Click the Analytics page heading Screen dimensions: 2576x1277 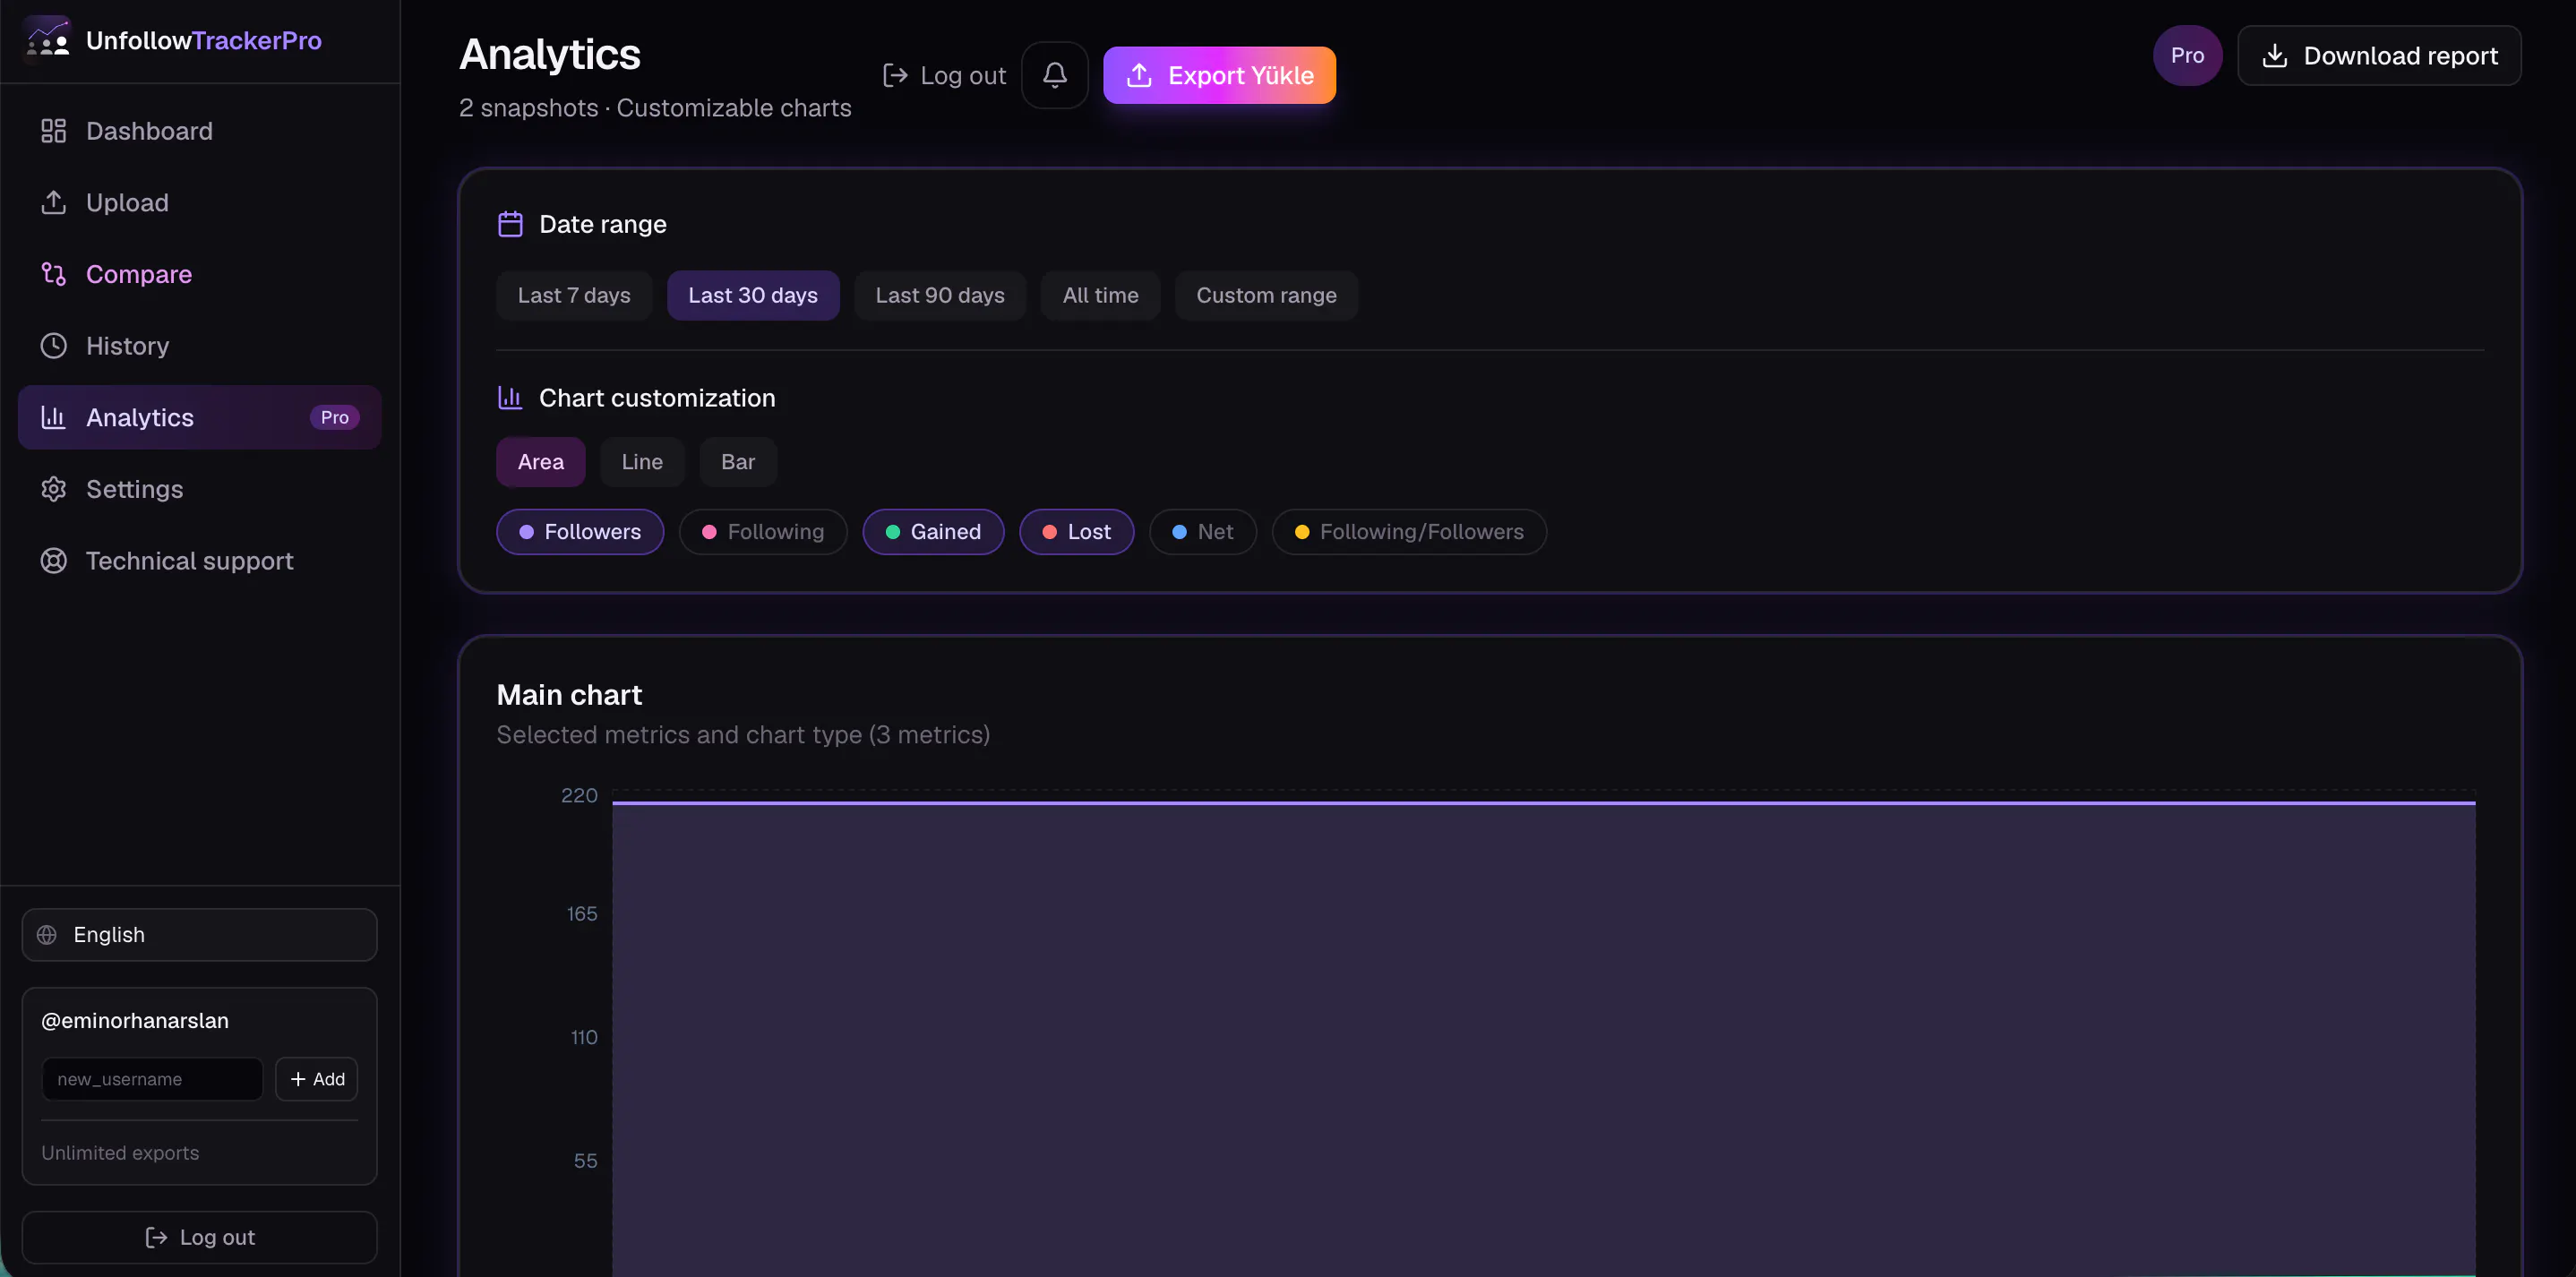point(550,54)
